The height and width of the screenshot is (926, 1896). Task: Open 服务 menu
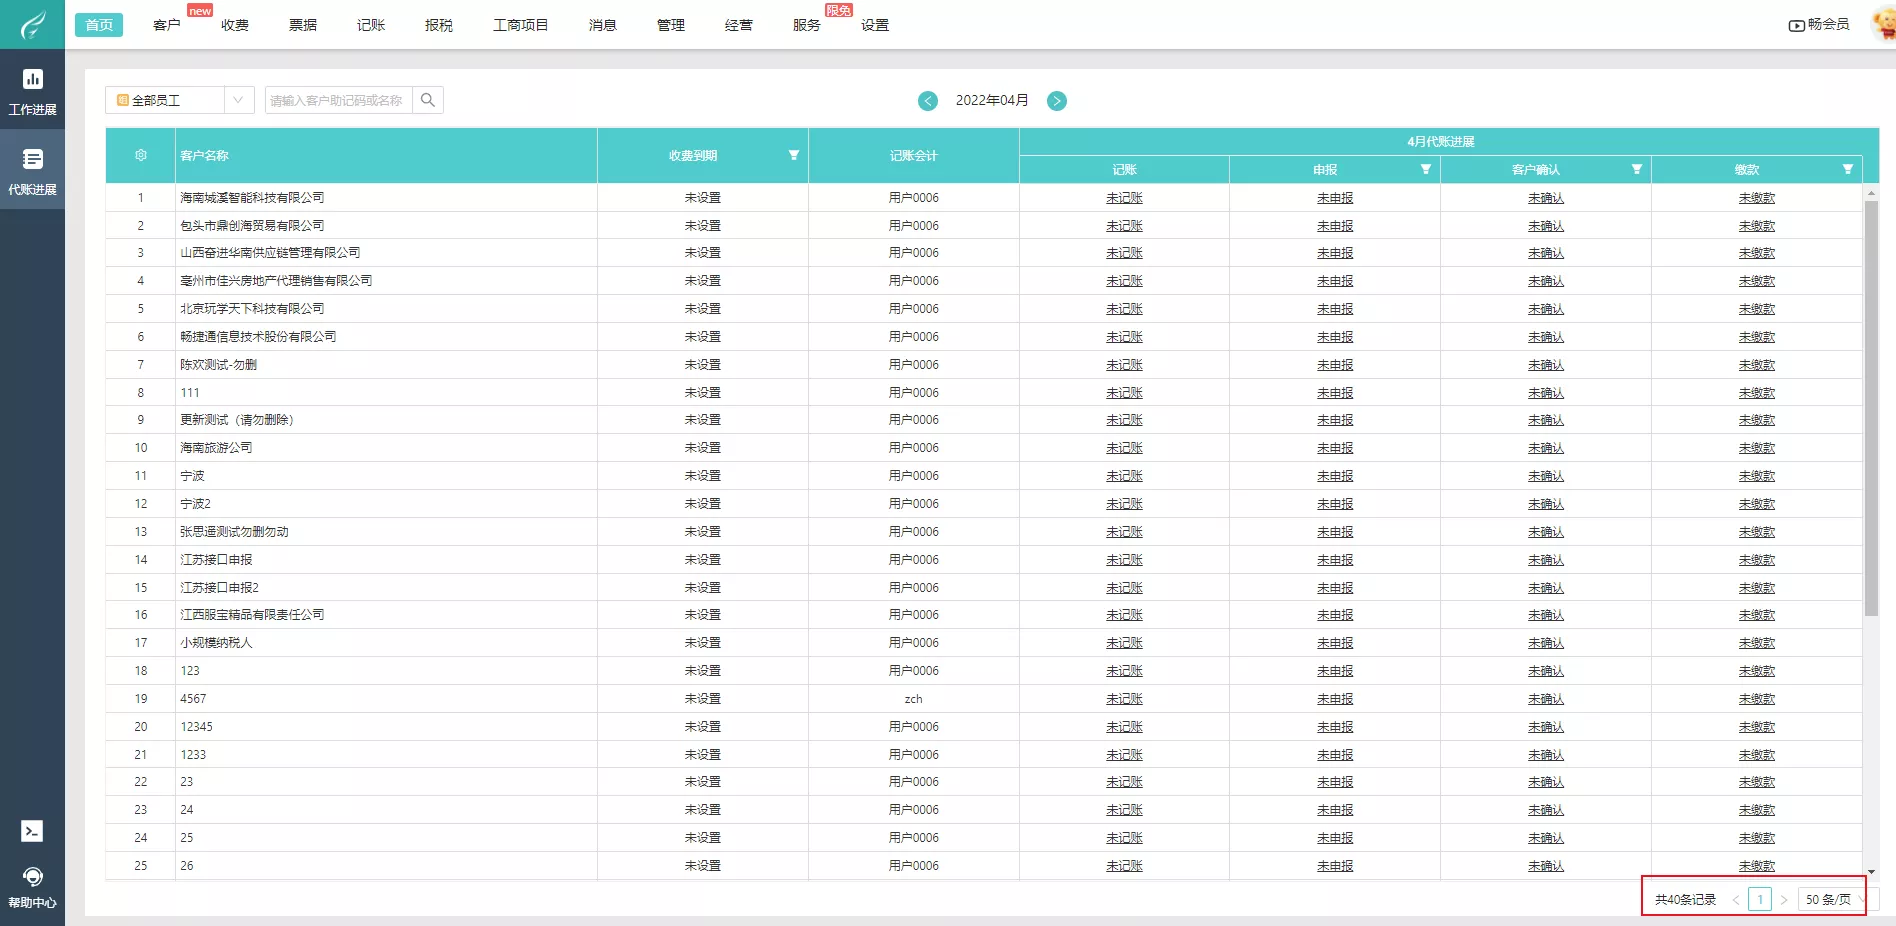tap(807, 25)
